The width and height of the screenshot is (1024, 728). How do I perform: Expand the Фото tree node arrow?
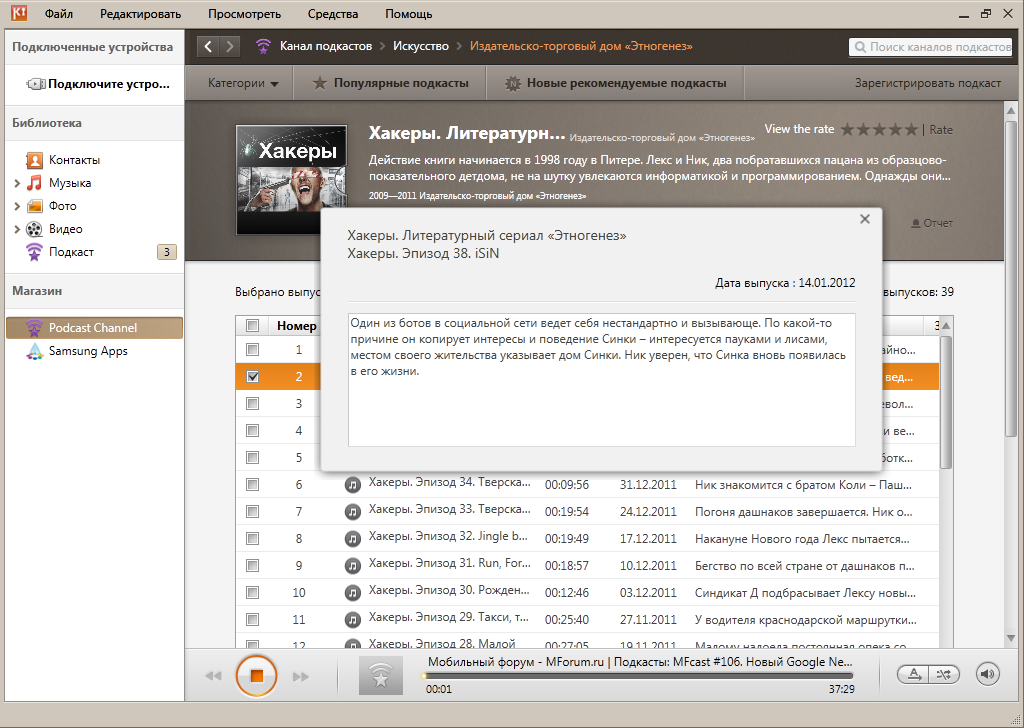tap(17, 206)
